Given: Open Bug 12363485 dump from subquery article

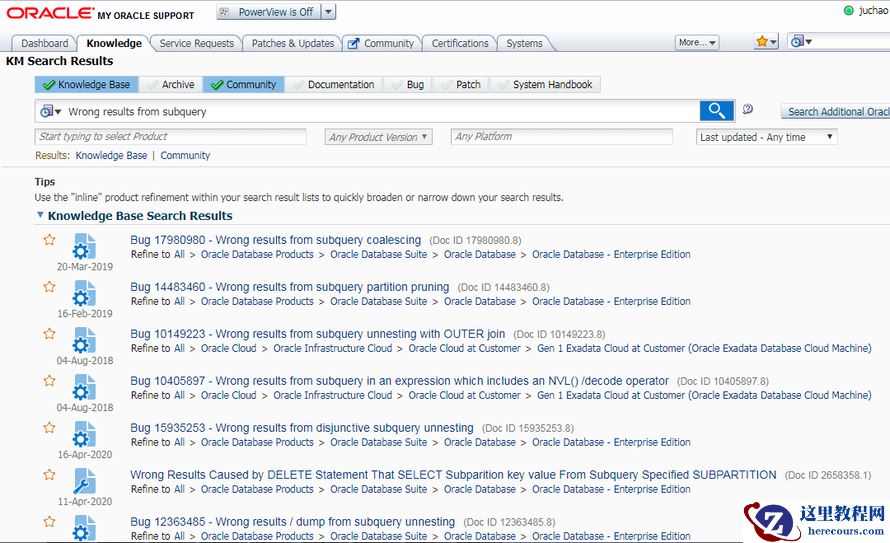Looking at the screenshot, I should click(x=292, y=522).
